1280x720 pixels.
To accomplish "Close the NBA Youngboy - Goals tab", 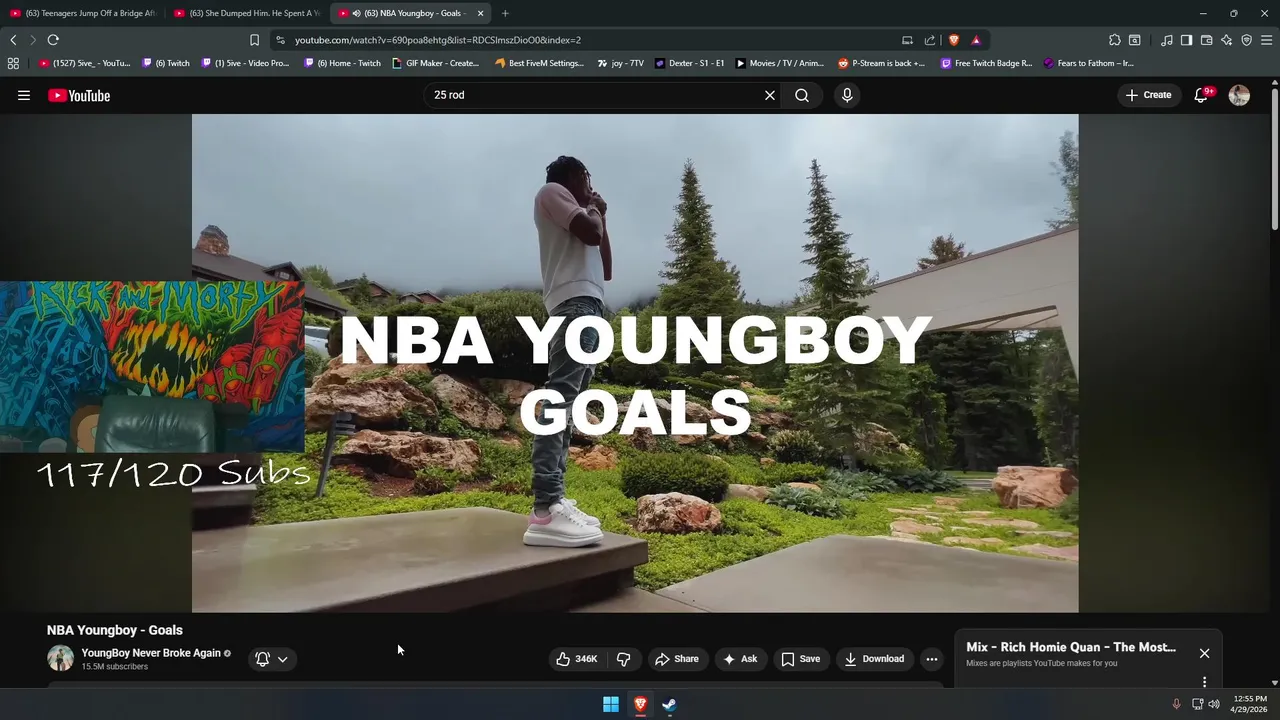I will point(480,13).
